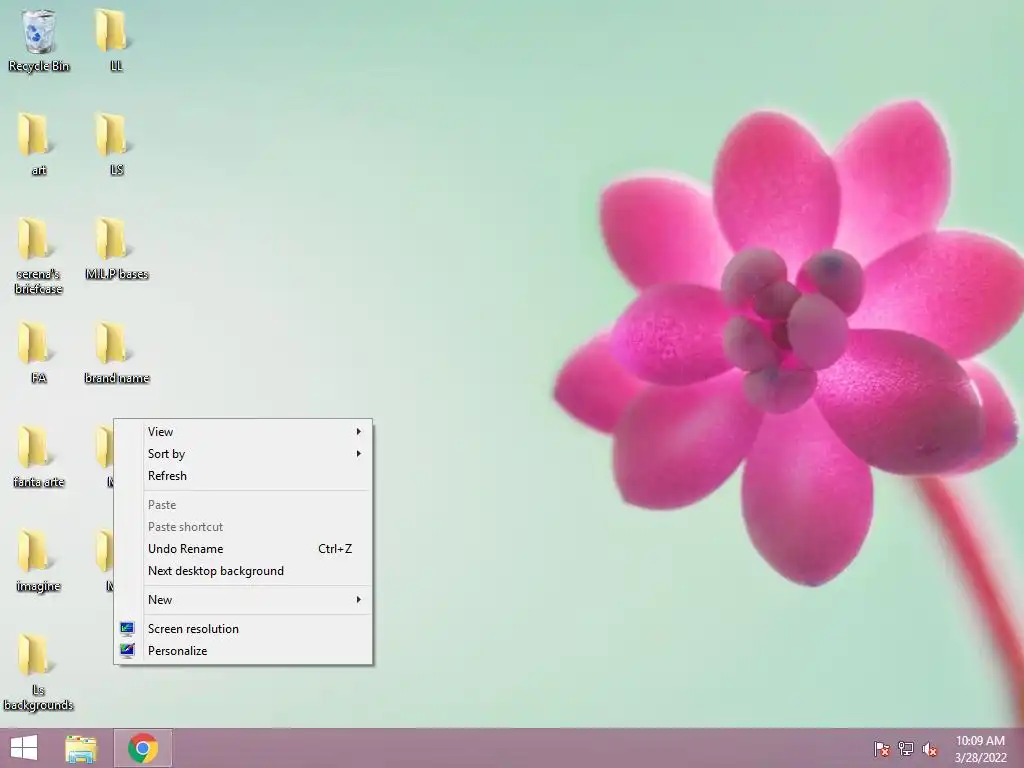Expand the New submenu
The height and width of the screenshot is (768, 1024).
tap(243, 600)
